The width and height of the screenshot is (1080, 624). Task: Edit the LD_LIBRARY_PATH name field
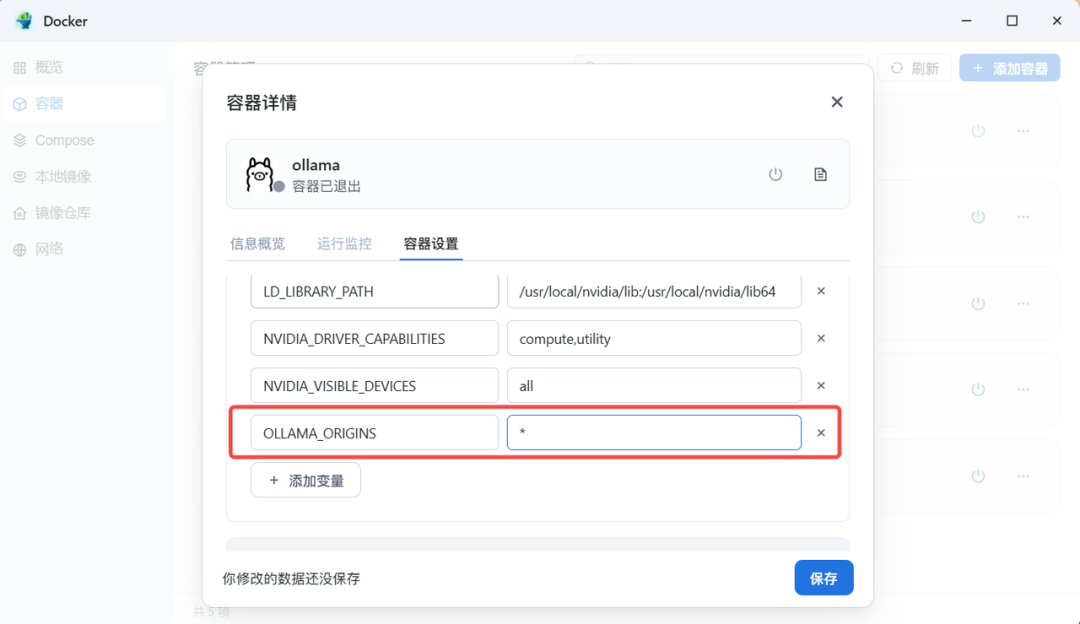tap(375, 291)
